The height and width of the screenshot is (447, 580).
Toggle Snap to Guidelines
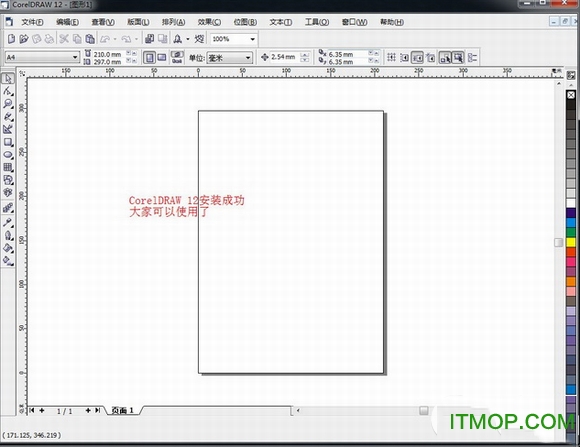click(x=404, y=57)
